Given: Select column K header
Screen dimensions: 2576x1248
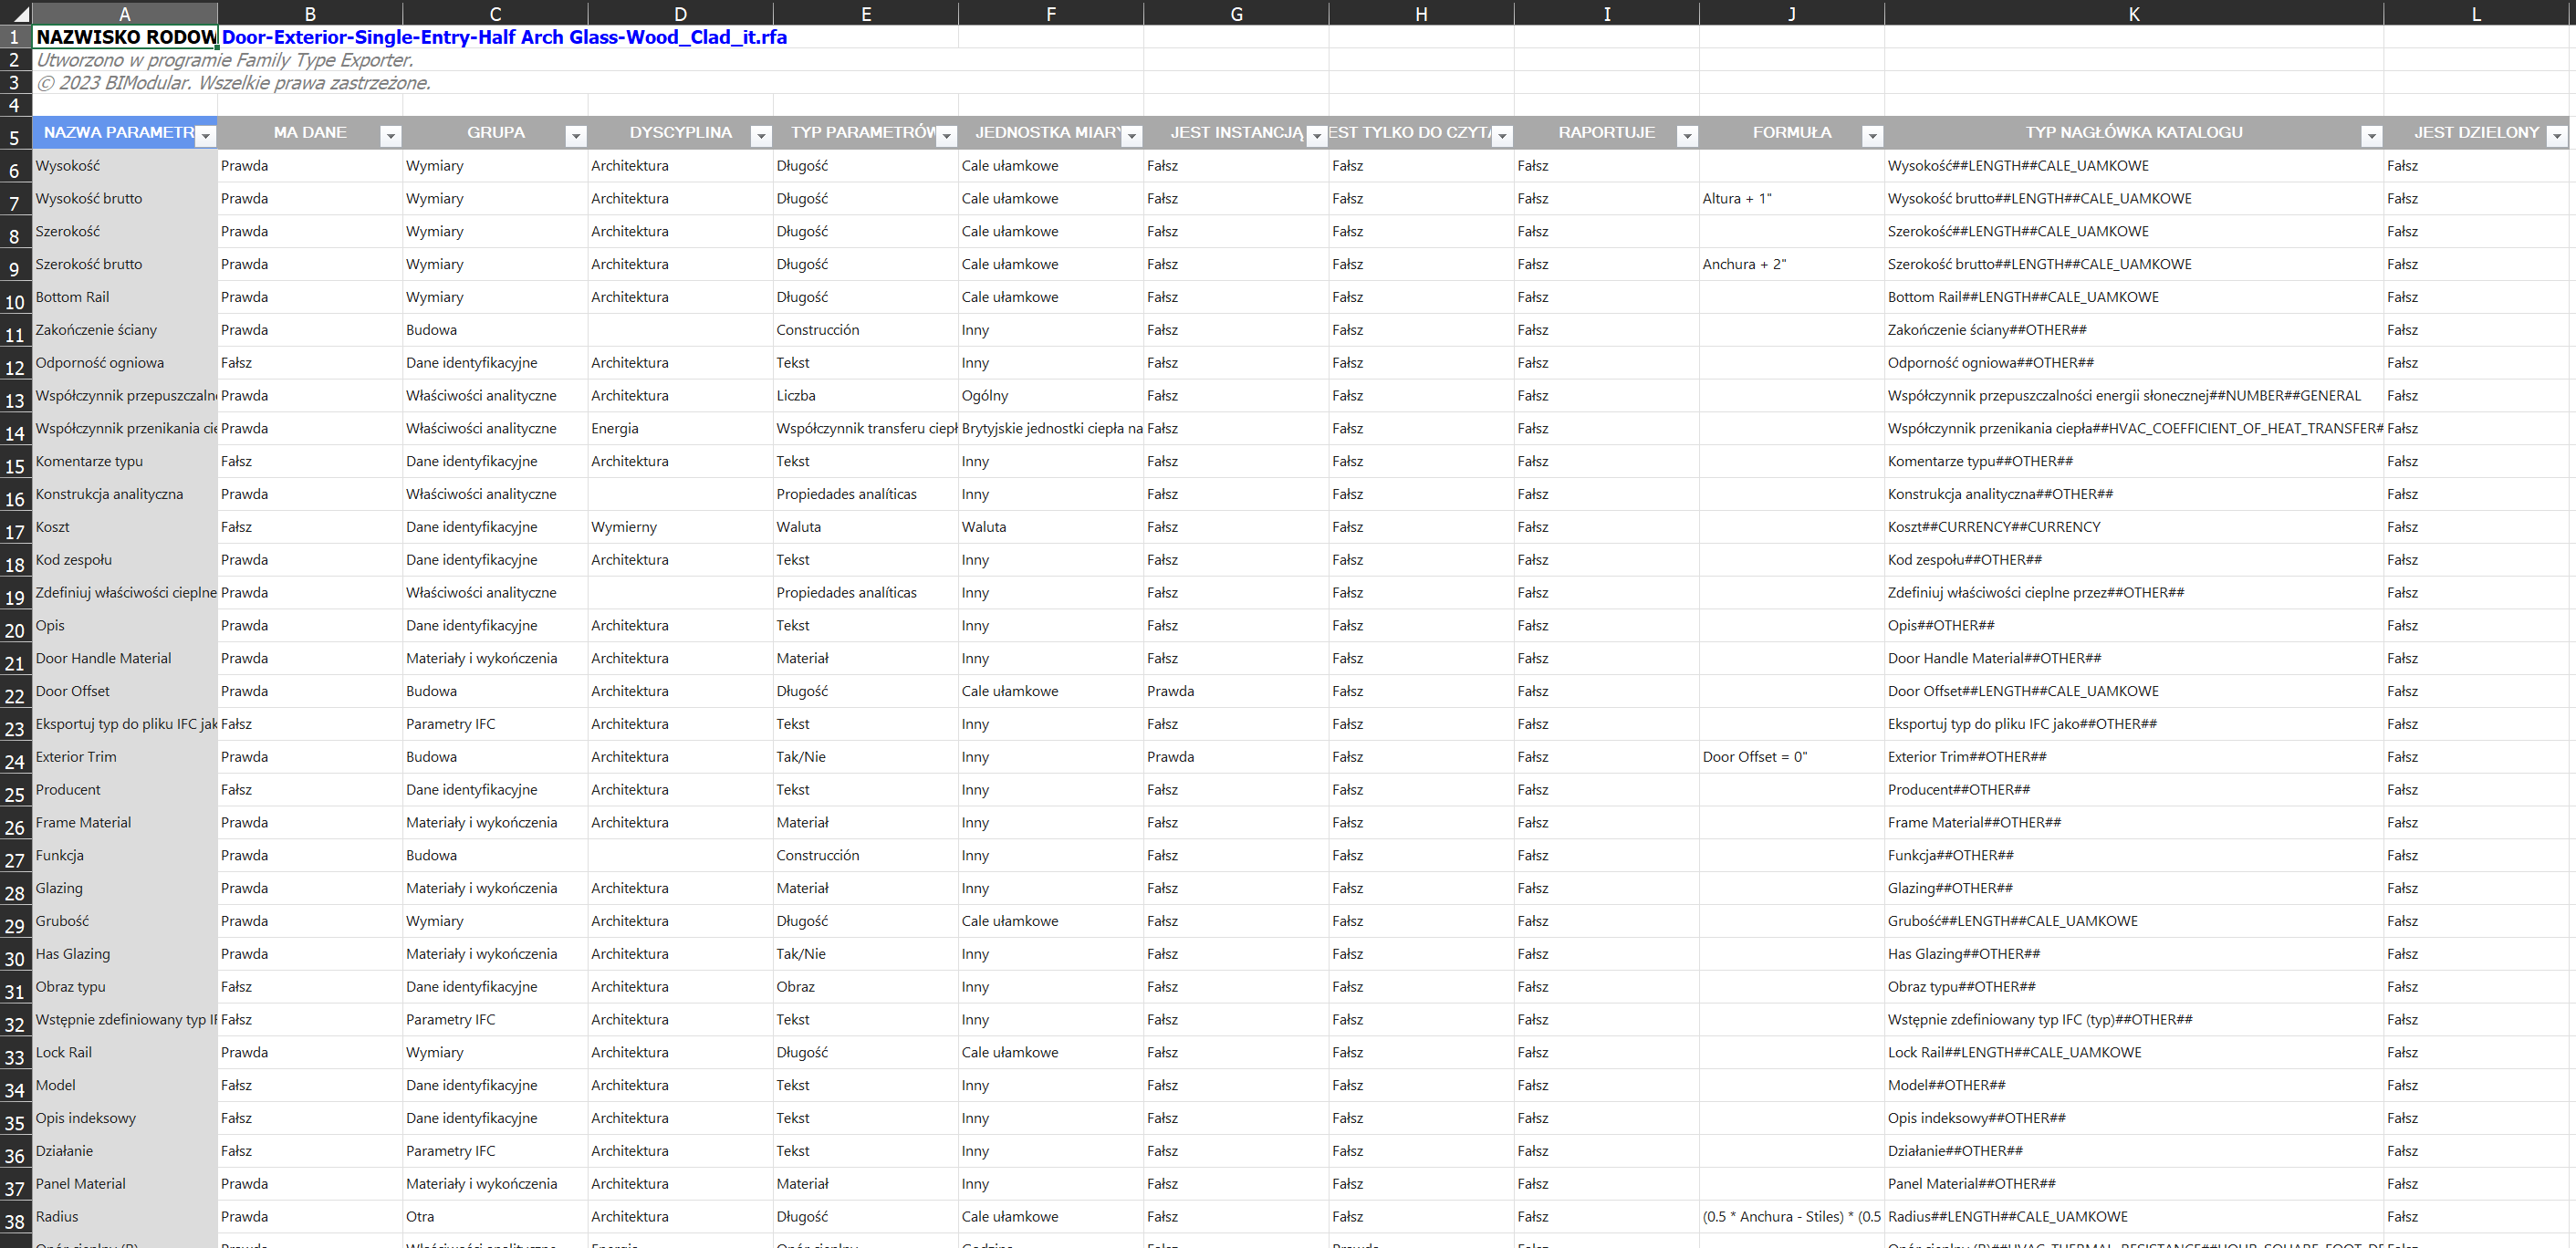Looking at the screenshot, I should point(2133,14).
